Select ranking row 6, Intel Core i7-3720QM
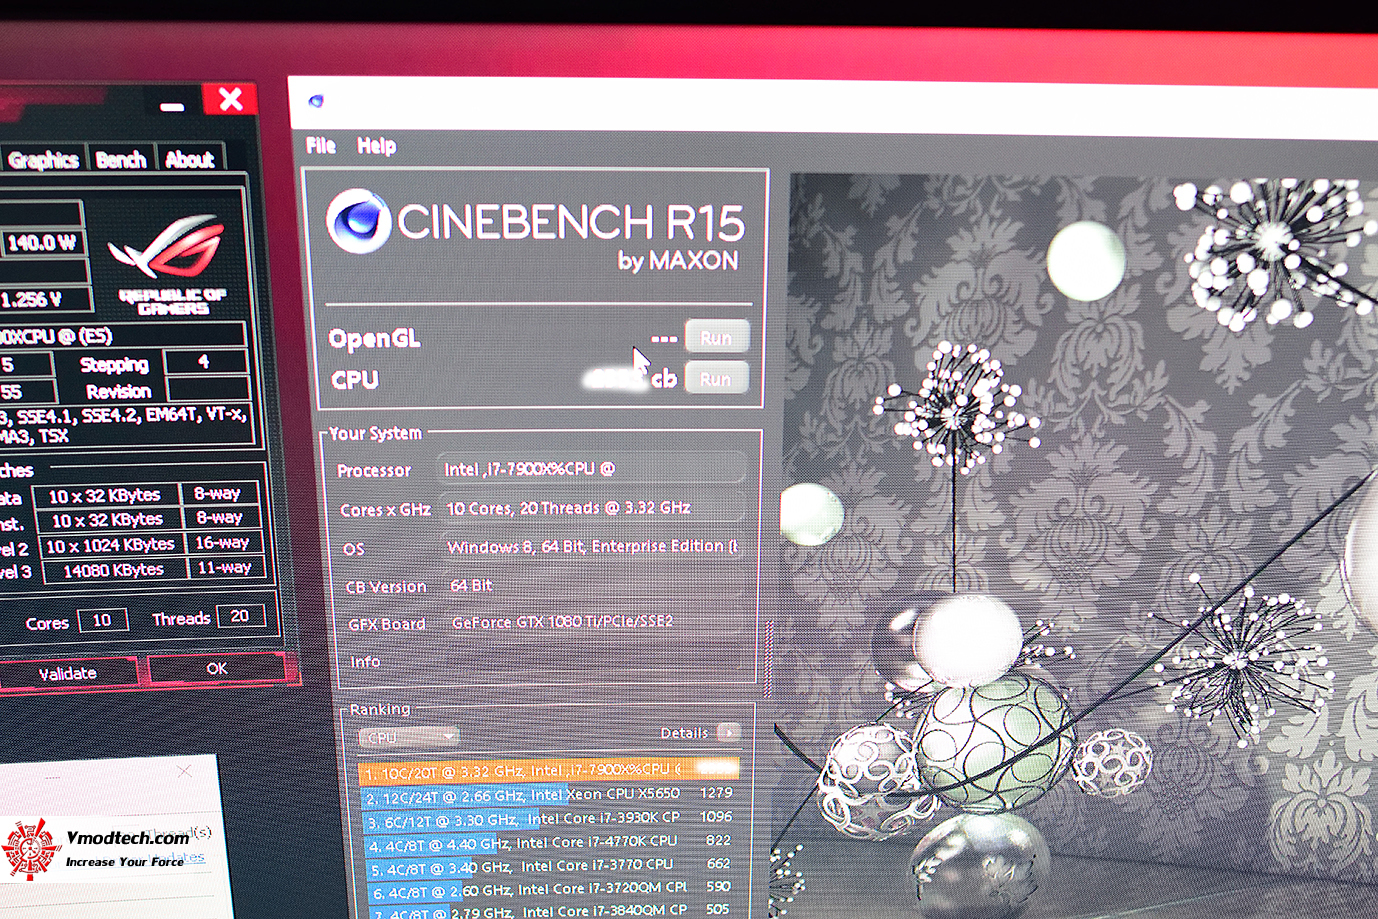 (x=552, y=889)
